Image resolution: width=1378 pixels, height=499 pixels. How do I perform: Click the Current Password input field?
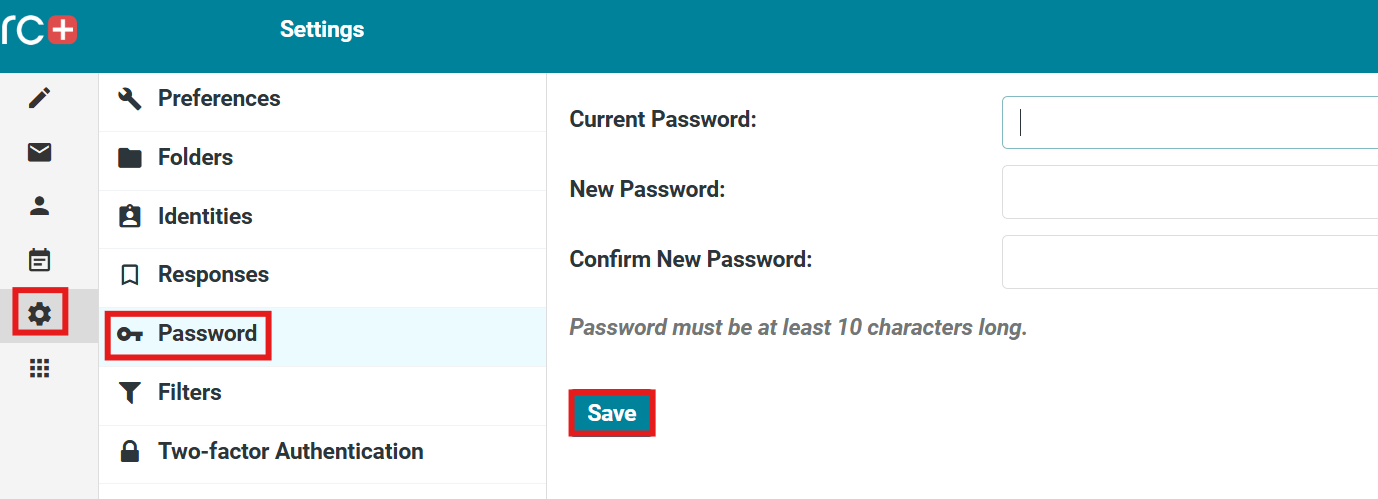click(x=1190, y=122)
